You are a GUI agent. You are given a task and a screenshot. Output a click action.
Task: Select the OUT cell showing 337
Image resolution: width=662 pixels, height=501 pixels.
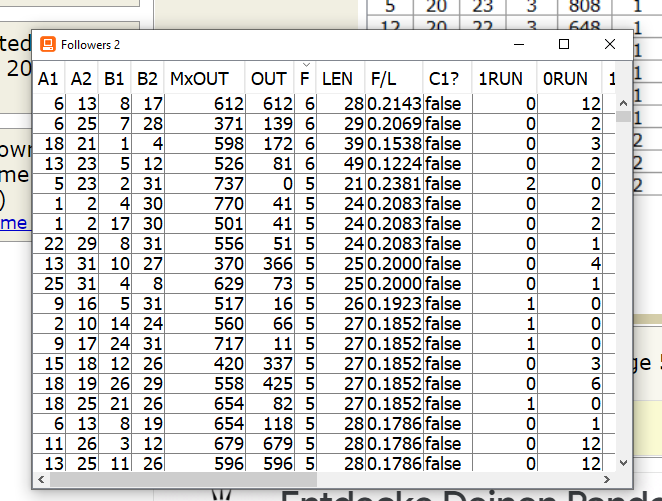(270, 364)
